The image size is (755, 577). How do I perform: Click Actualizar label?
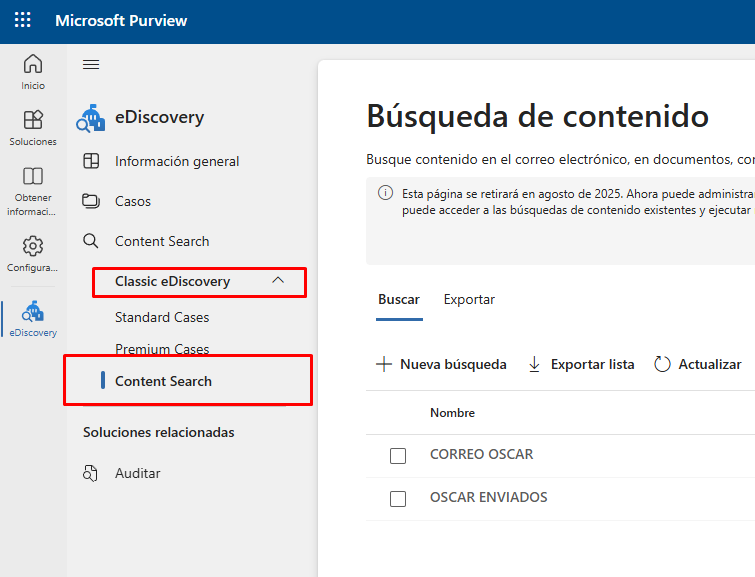point(710,365)
